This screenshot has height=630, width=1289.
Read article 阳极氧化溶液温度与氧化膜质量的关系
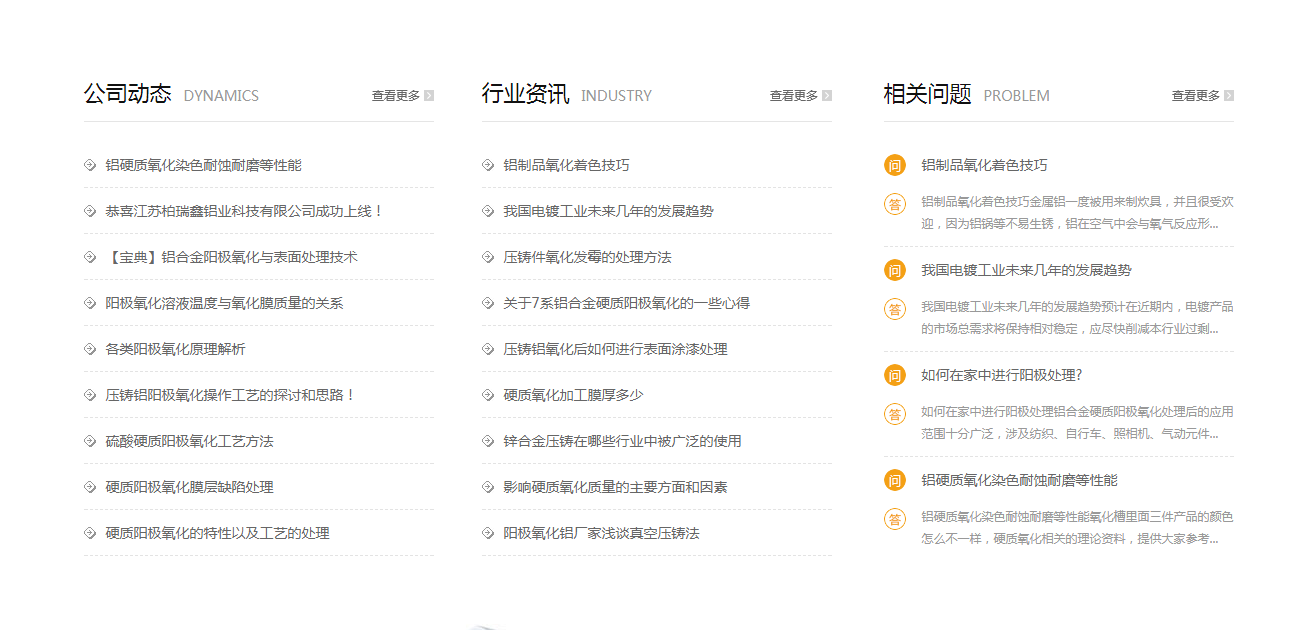pyautogui.click(x=224, y=303)
